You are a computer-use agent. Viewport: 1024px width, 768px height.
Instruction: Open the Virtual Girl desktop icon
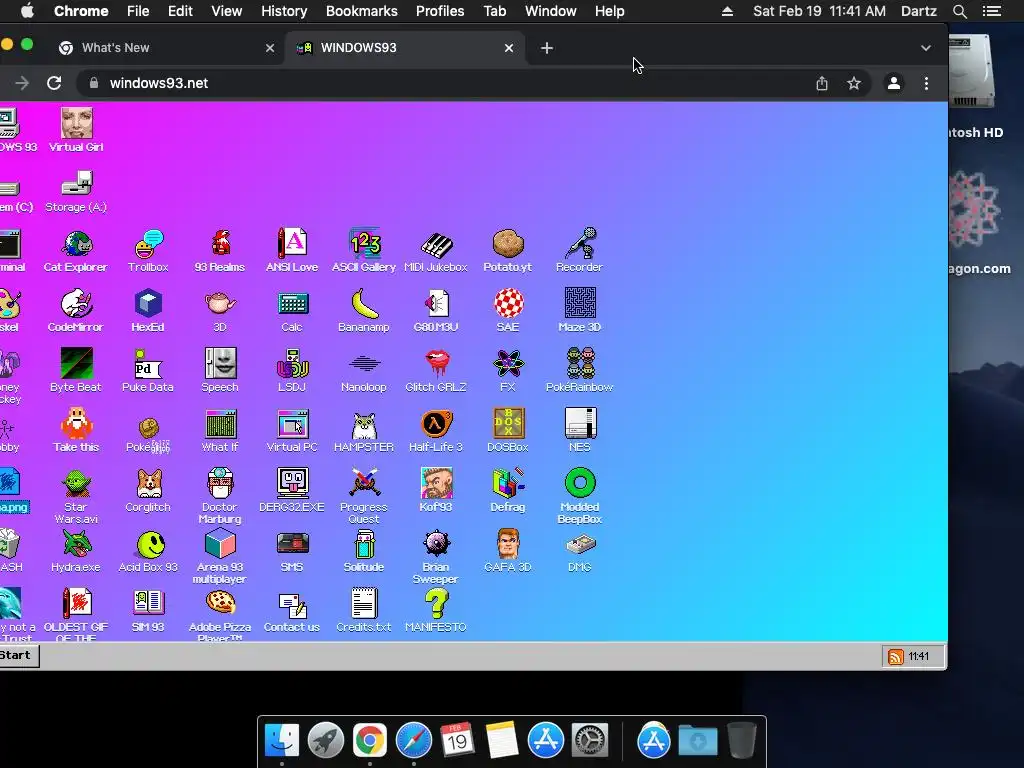click(76, 130)
